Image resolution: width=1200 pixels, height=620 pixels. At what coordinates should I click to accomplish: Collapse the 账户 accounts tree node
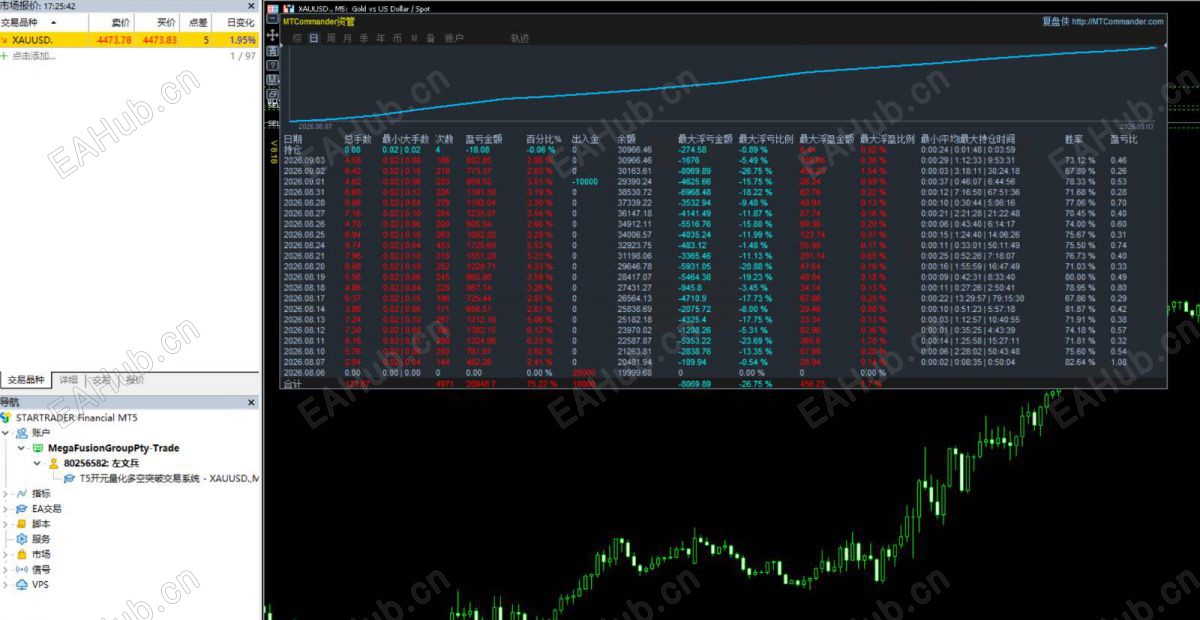[7, 433]
